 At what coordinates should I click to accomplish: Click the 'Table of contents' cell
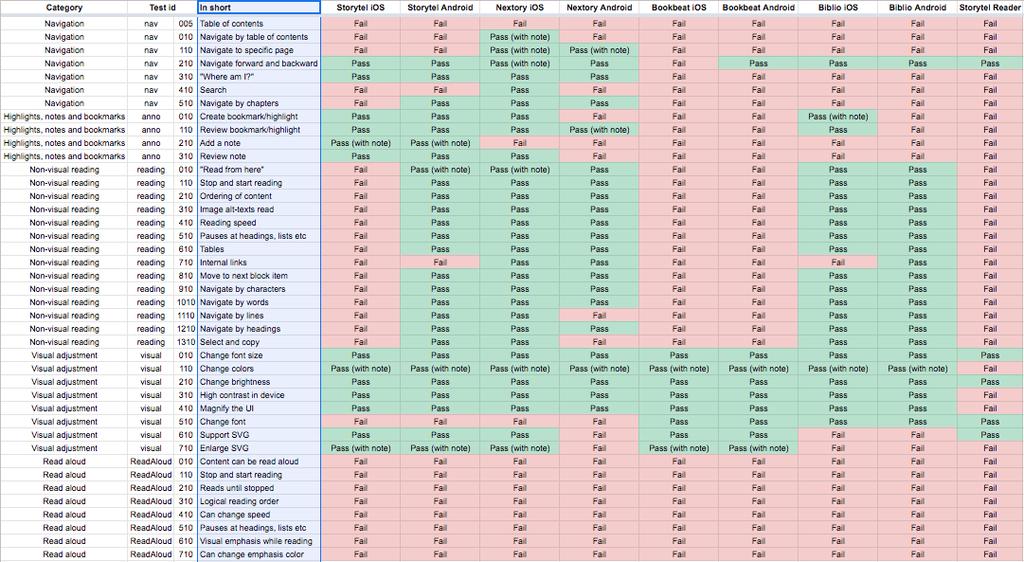pos(259,23)
